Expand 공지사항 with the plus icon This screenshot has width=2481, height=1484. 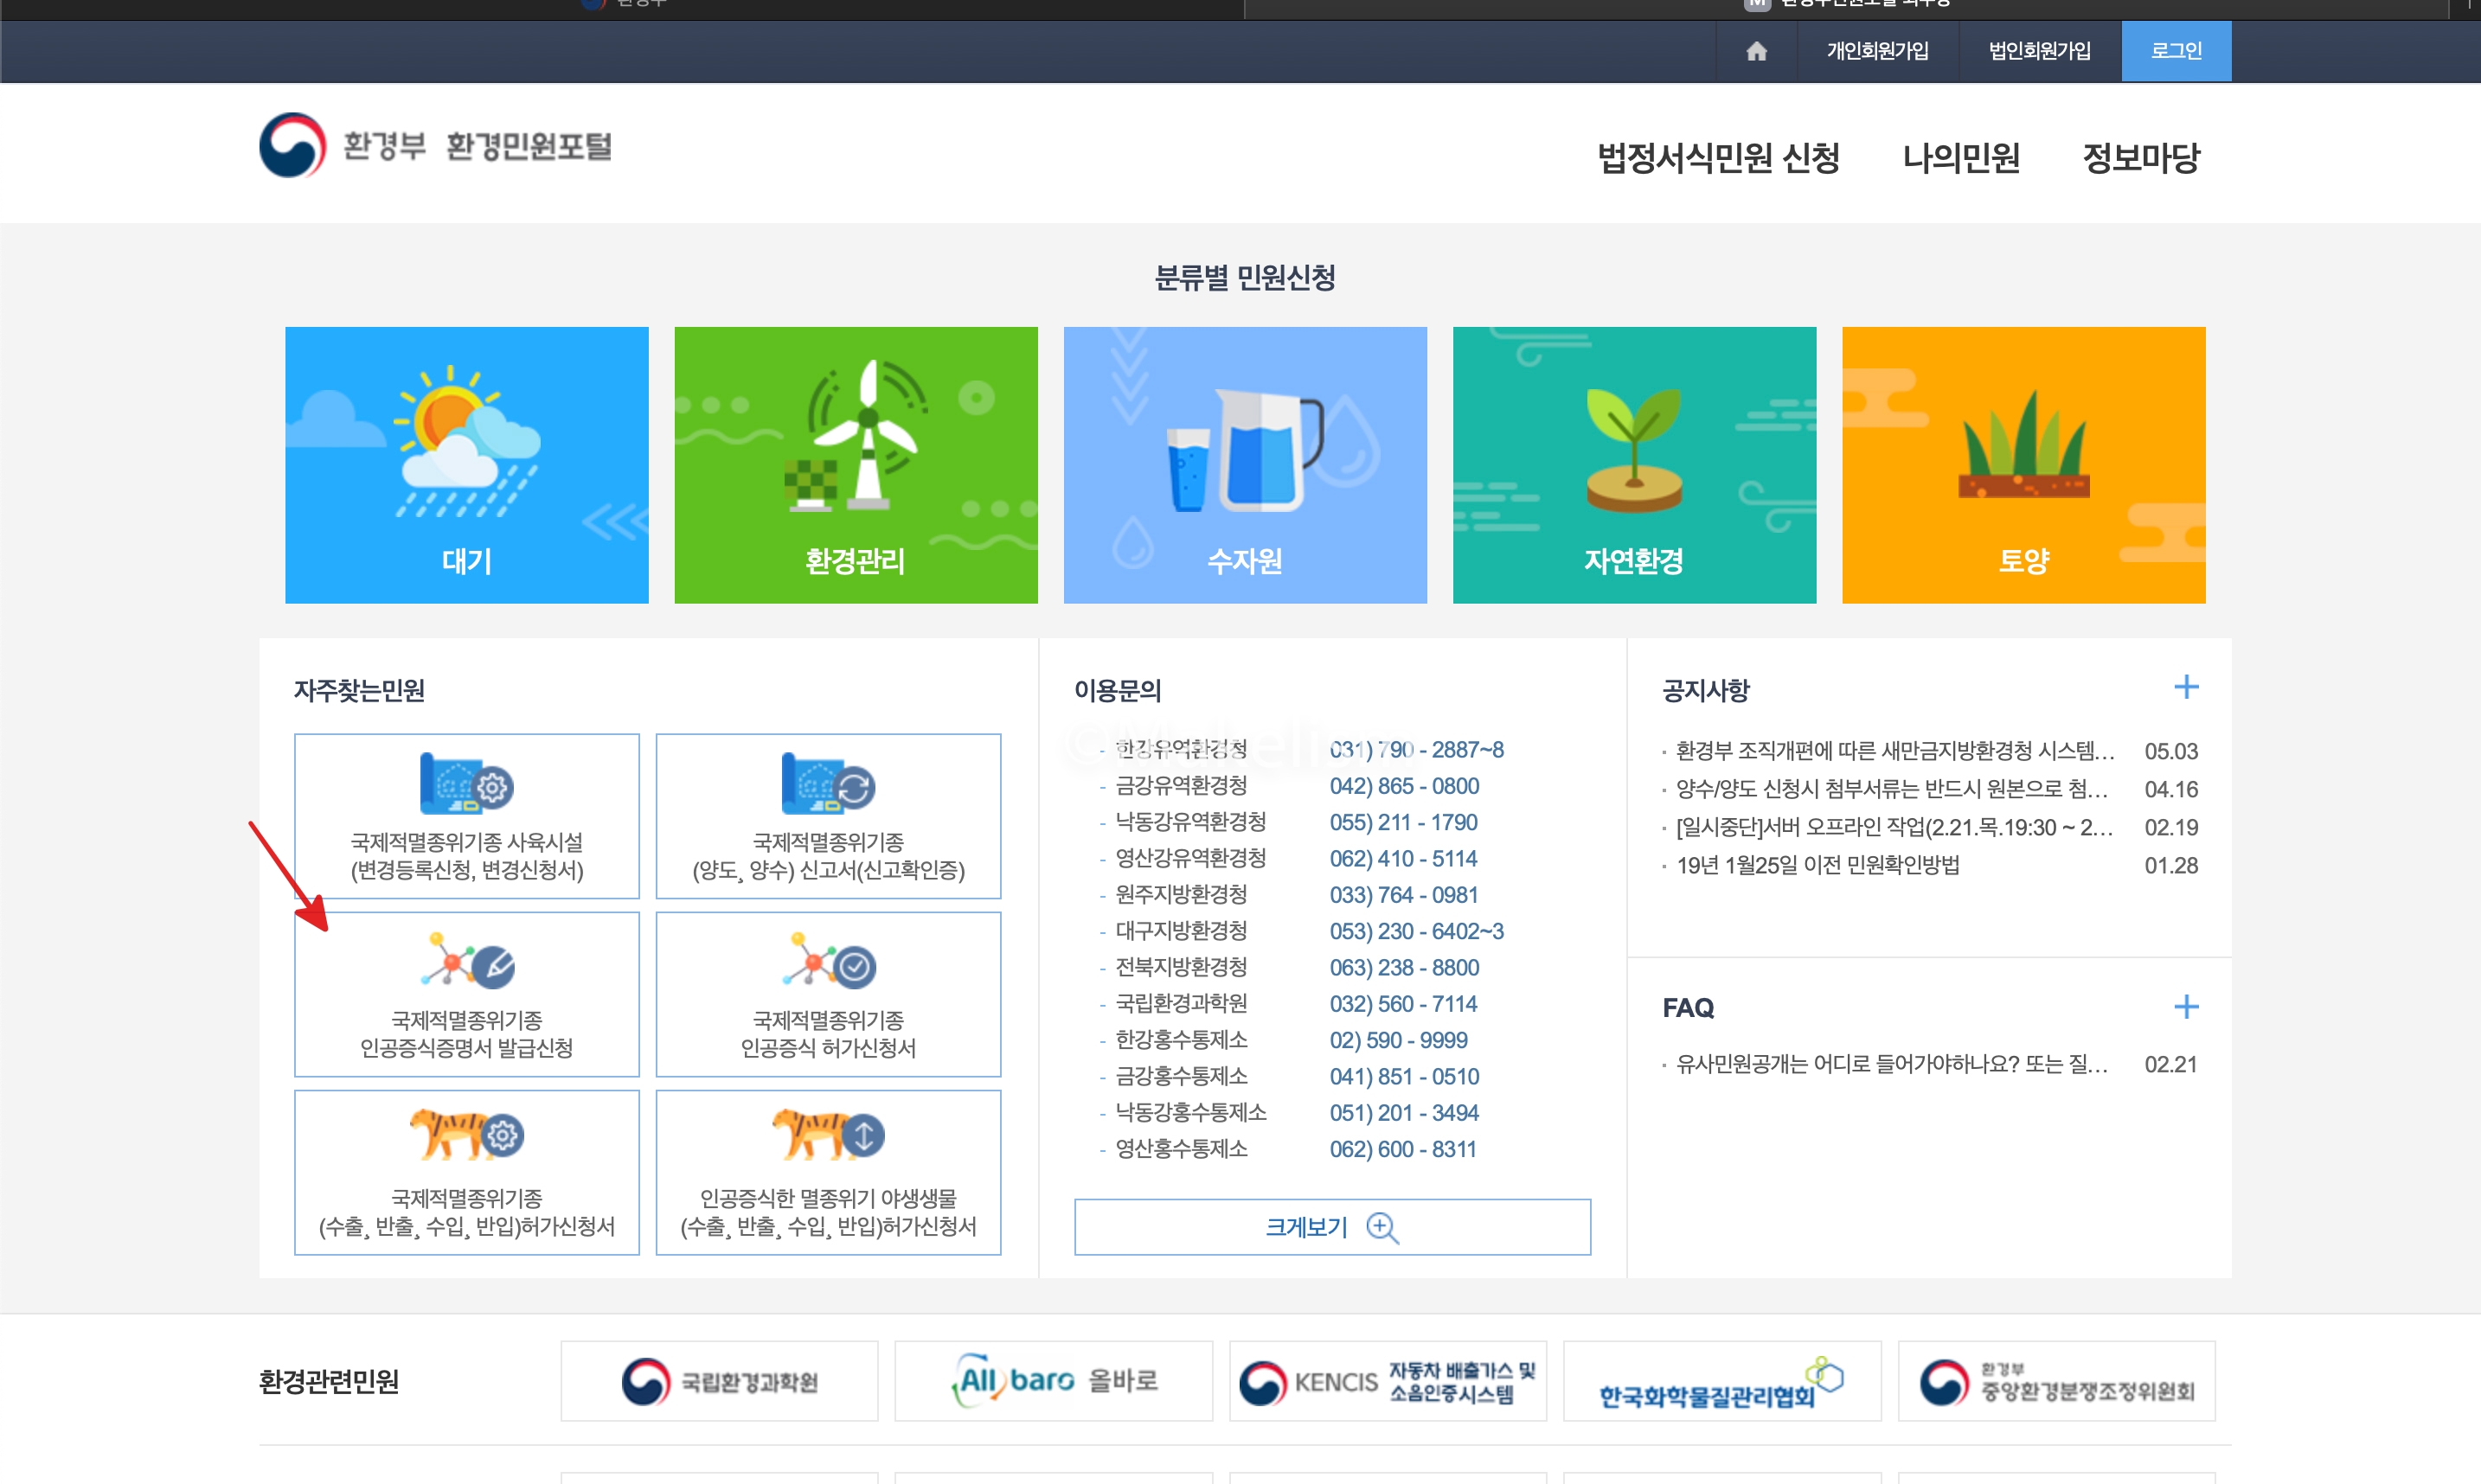coord(2185,687)
